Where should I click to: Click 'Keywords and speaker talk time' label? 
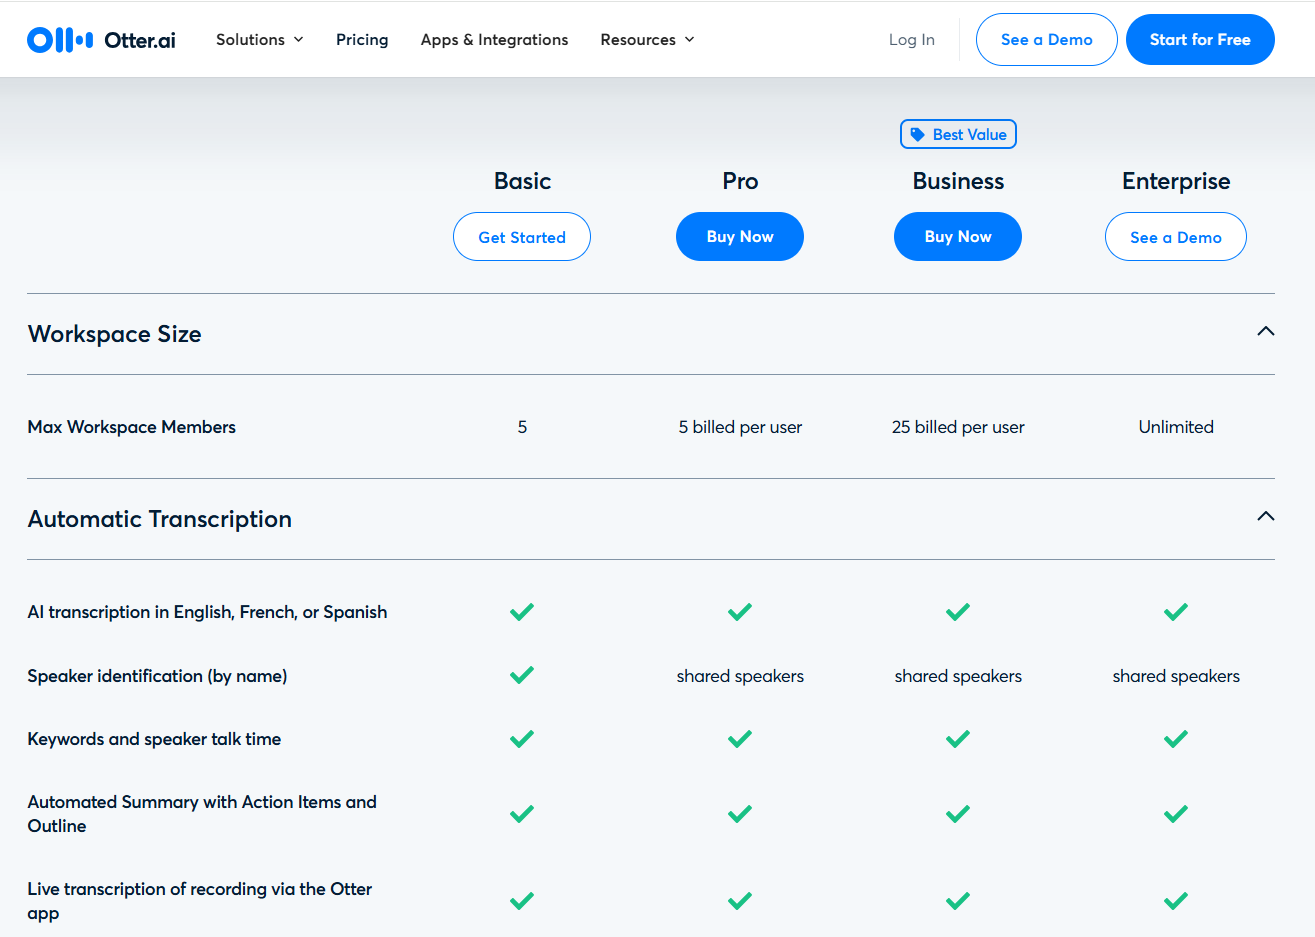(154, 739)
